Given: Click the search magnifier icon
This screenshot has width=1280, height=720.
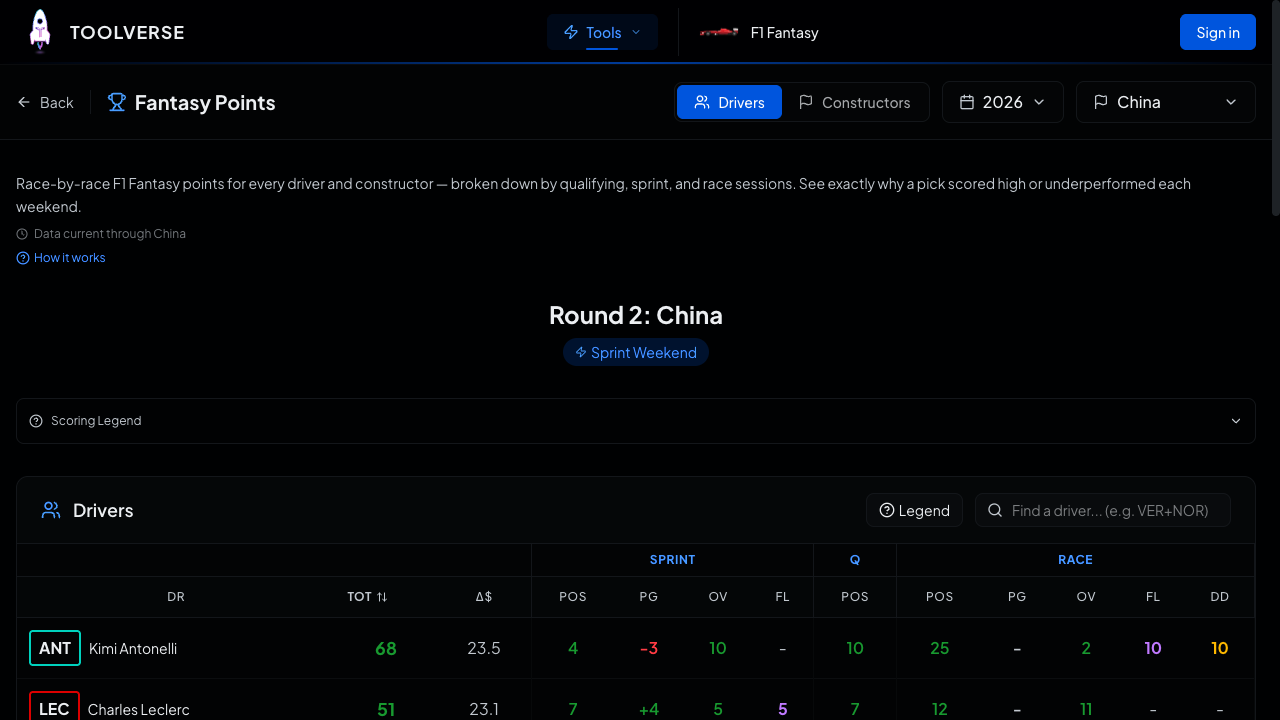Looking at the screenshot, I should [x=995, y=510].
